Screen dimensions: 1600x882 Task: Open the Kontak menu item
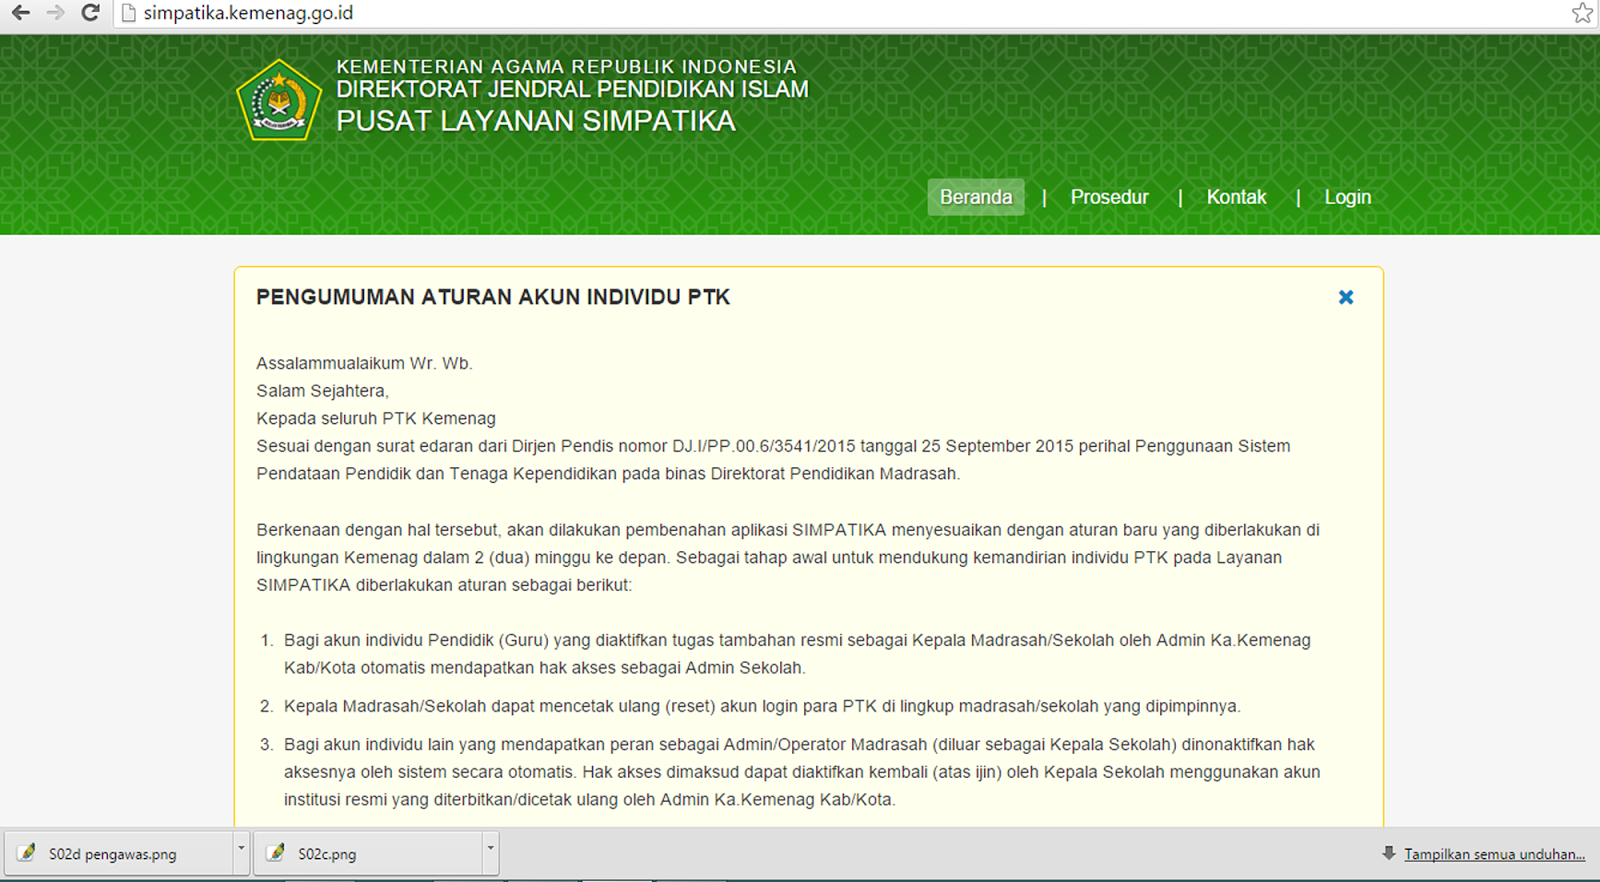click(1236, 197)
